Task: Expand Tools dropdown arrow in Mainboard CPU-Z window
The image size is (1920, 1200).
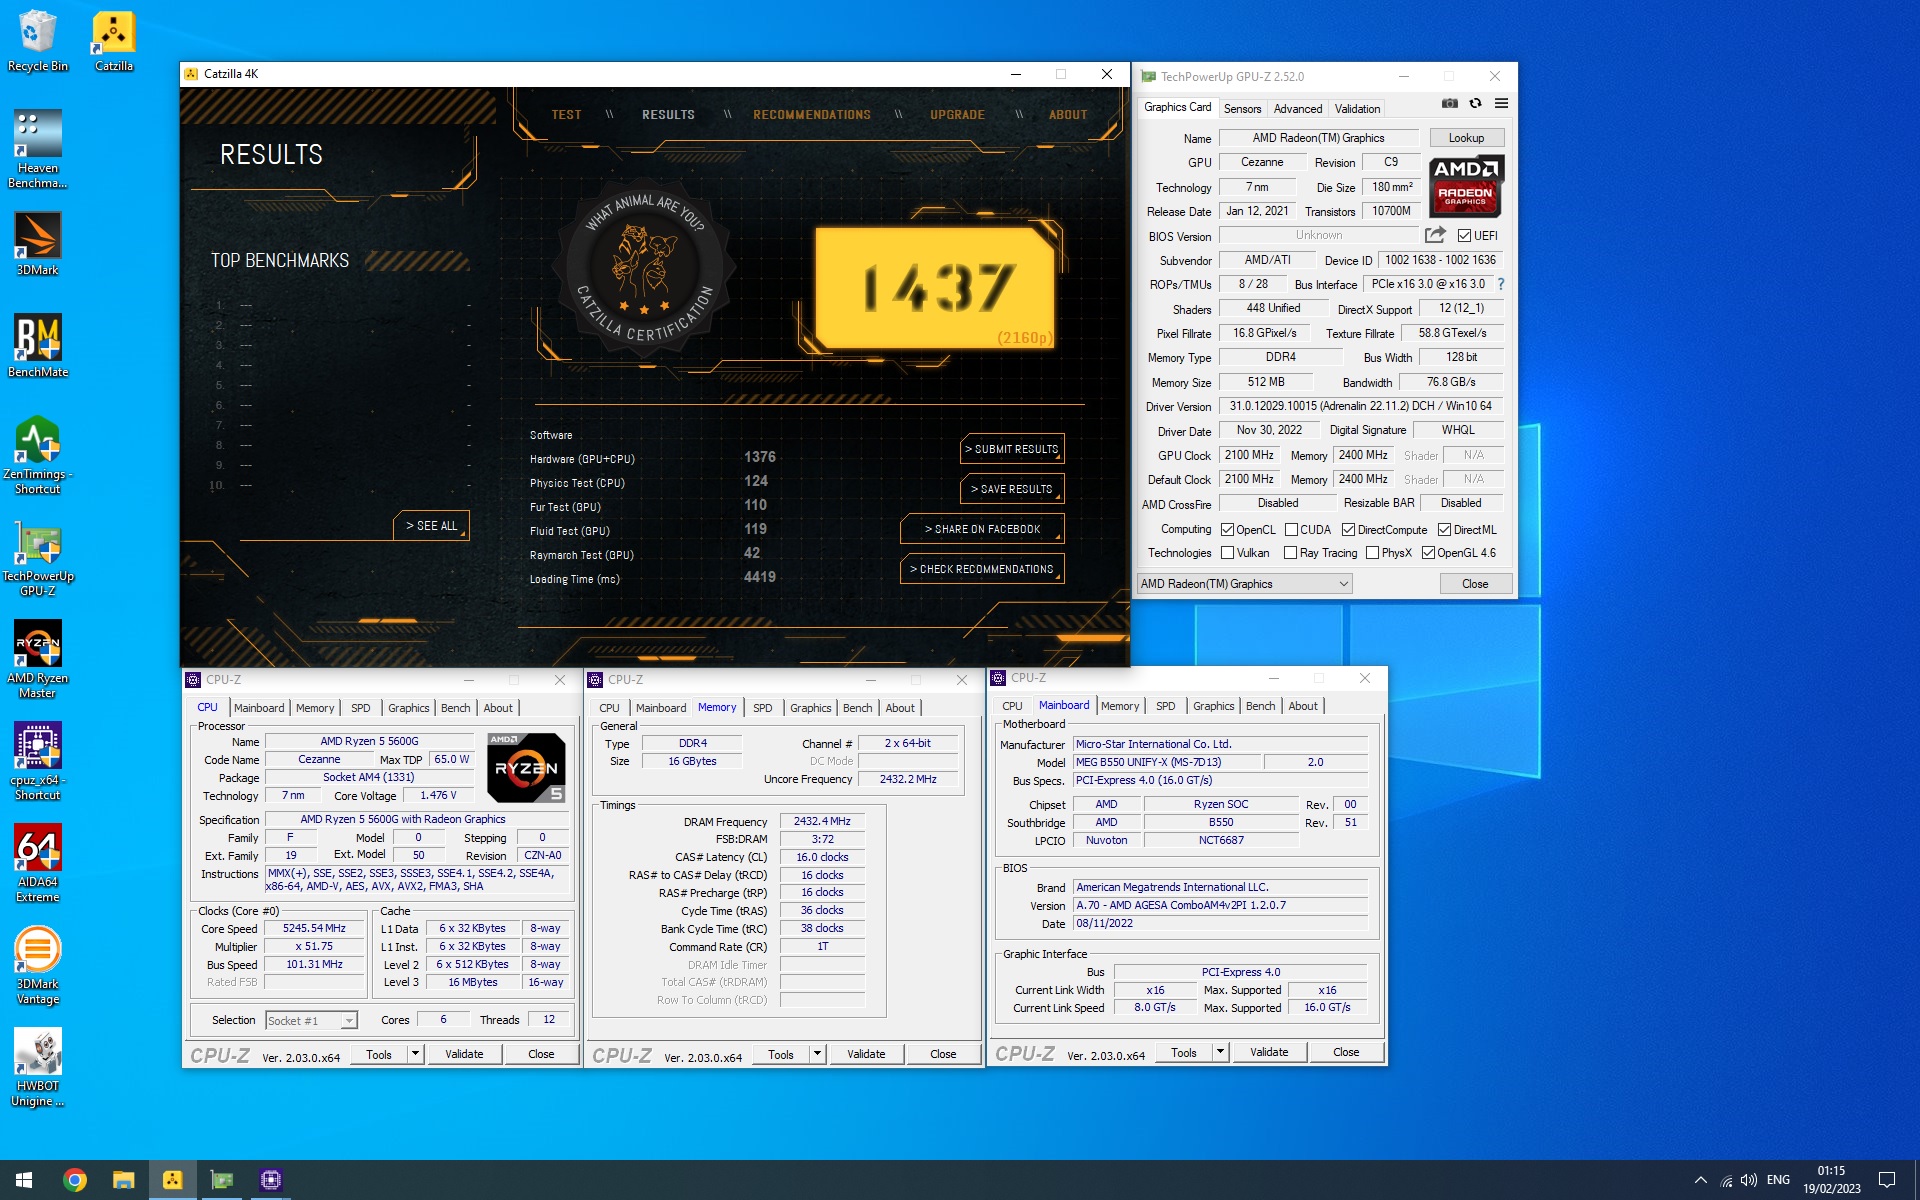Action: pyautogui.click(x=1220, y=1052)
